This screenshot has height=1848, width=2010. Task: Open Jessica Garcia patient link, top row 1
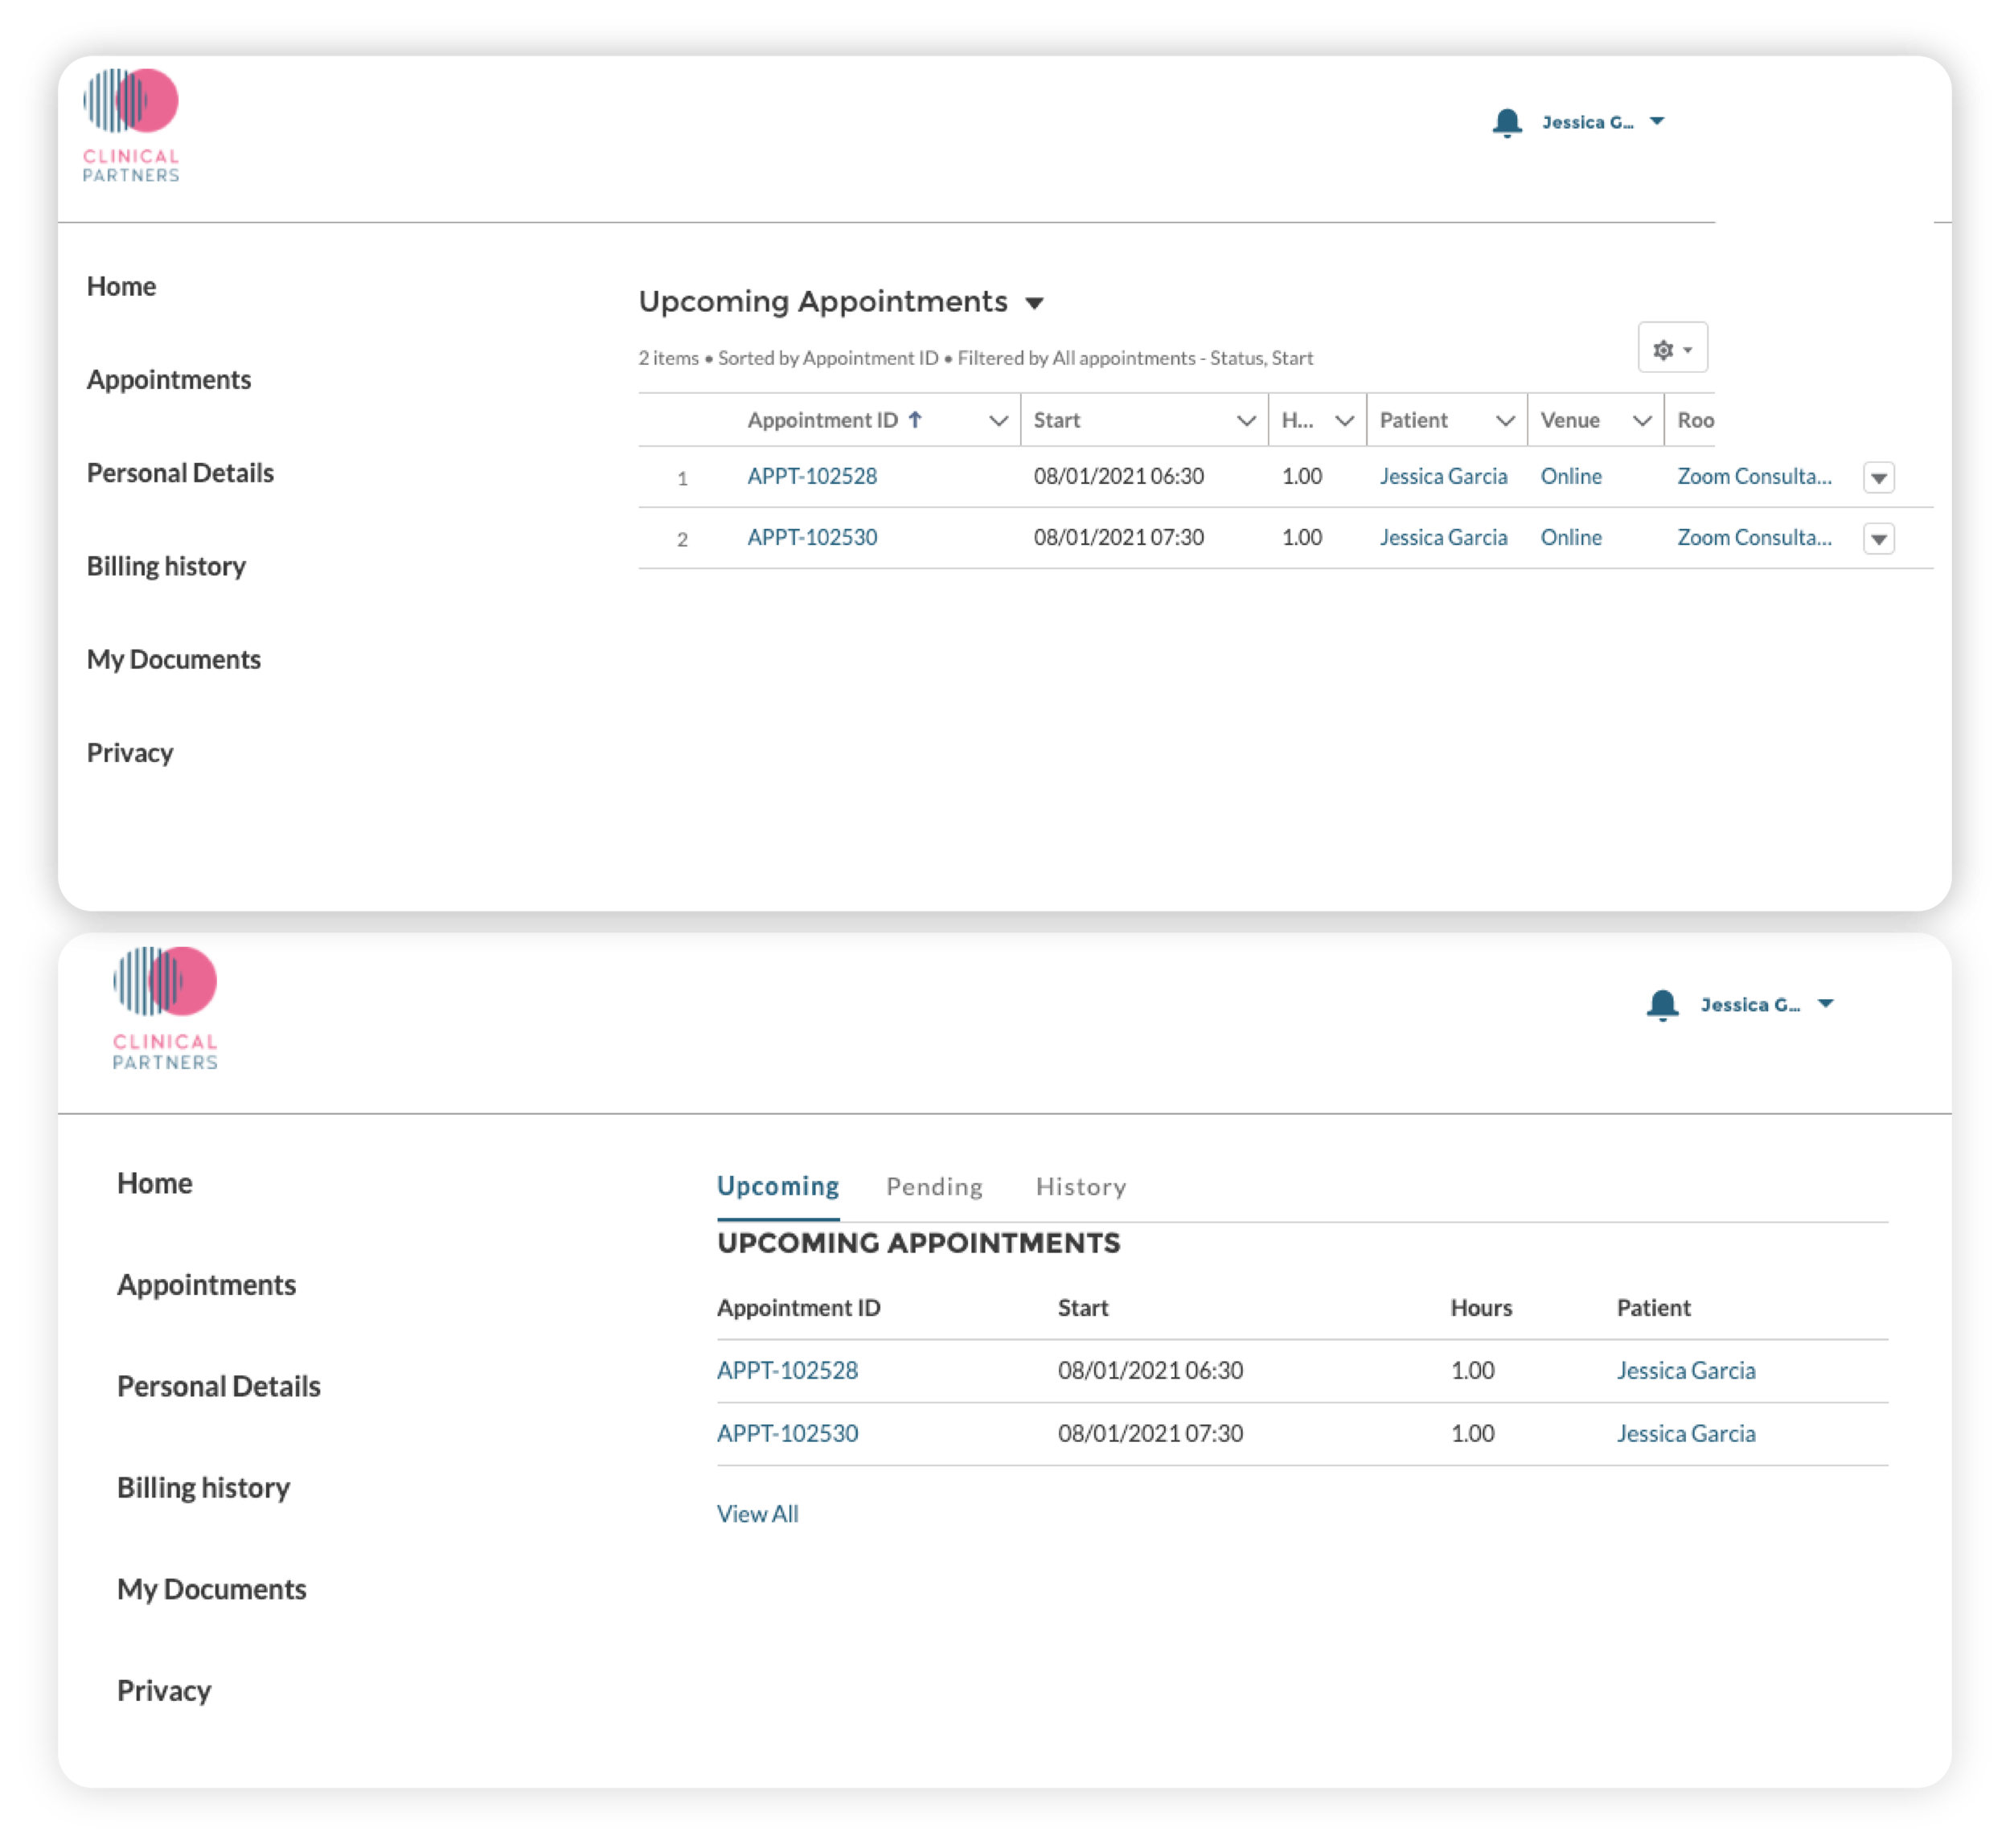(1443, 477)
